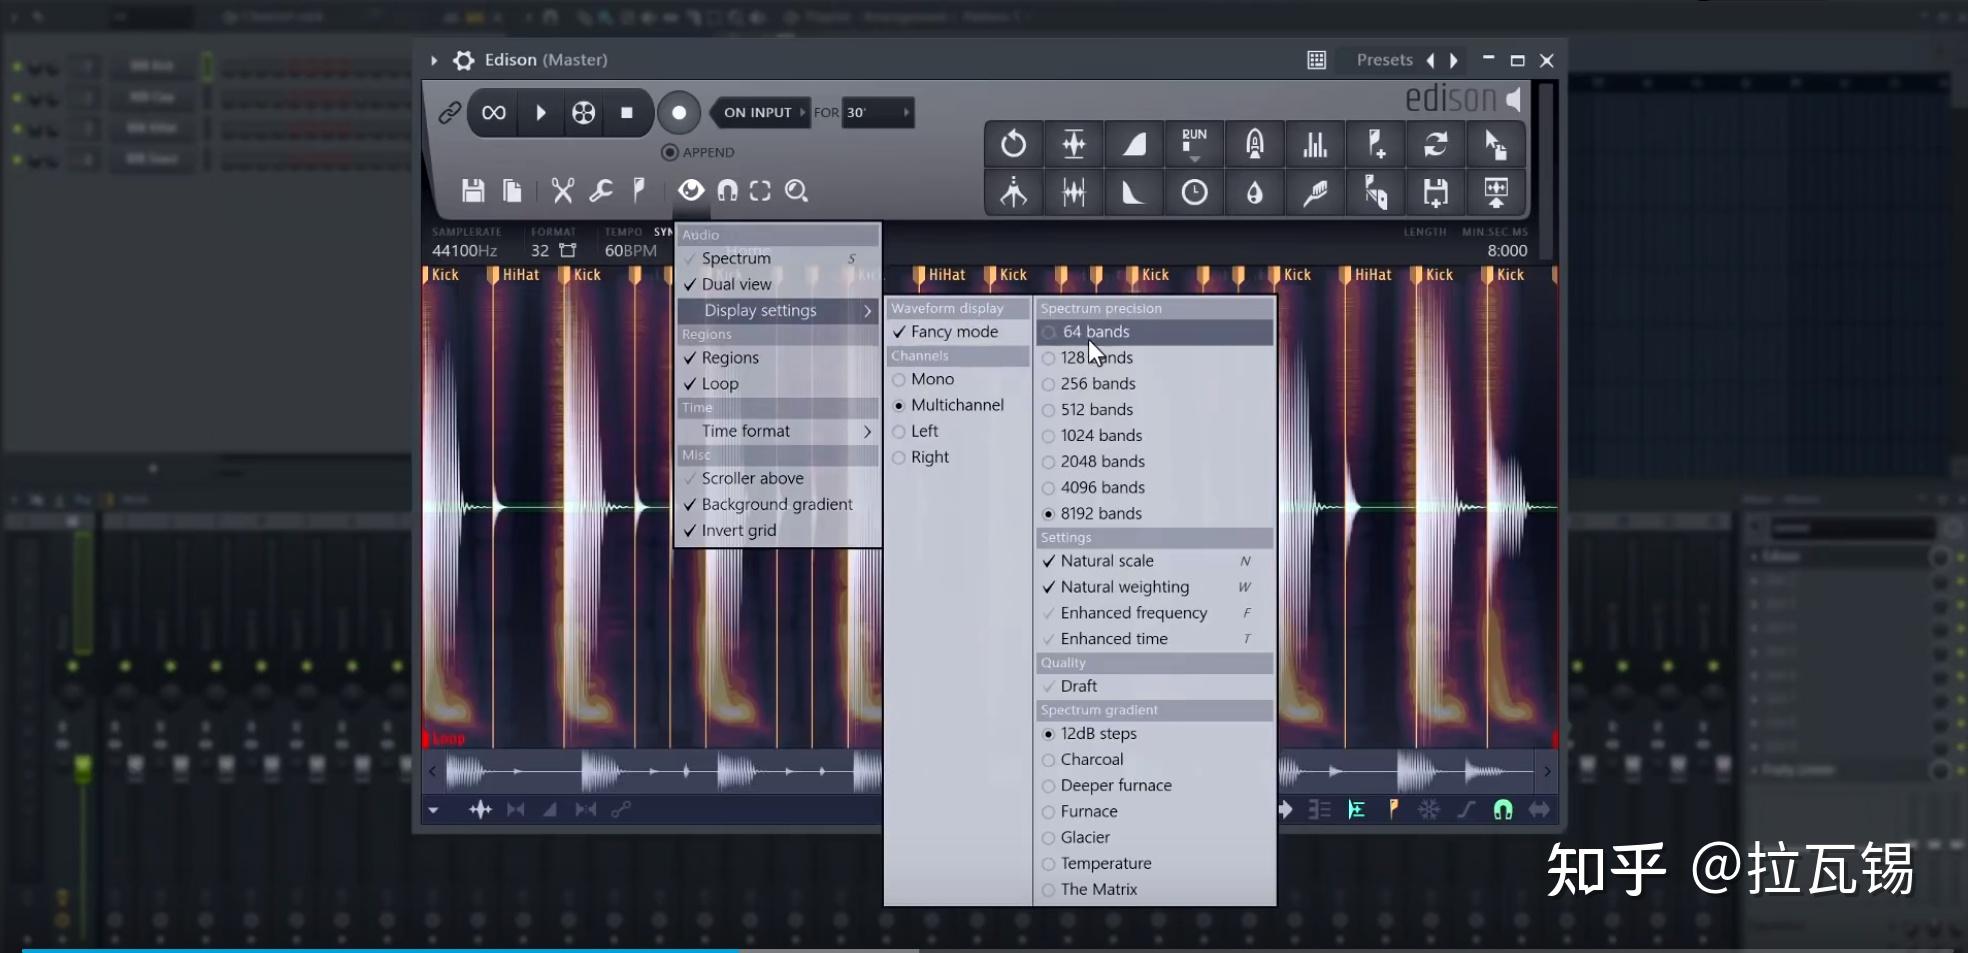Toggle Regions menu entry
Screen dimensions: 1968x953
point(778,358)
